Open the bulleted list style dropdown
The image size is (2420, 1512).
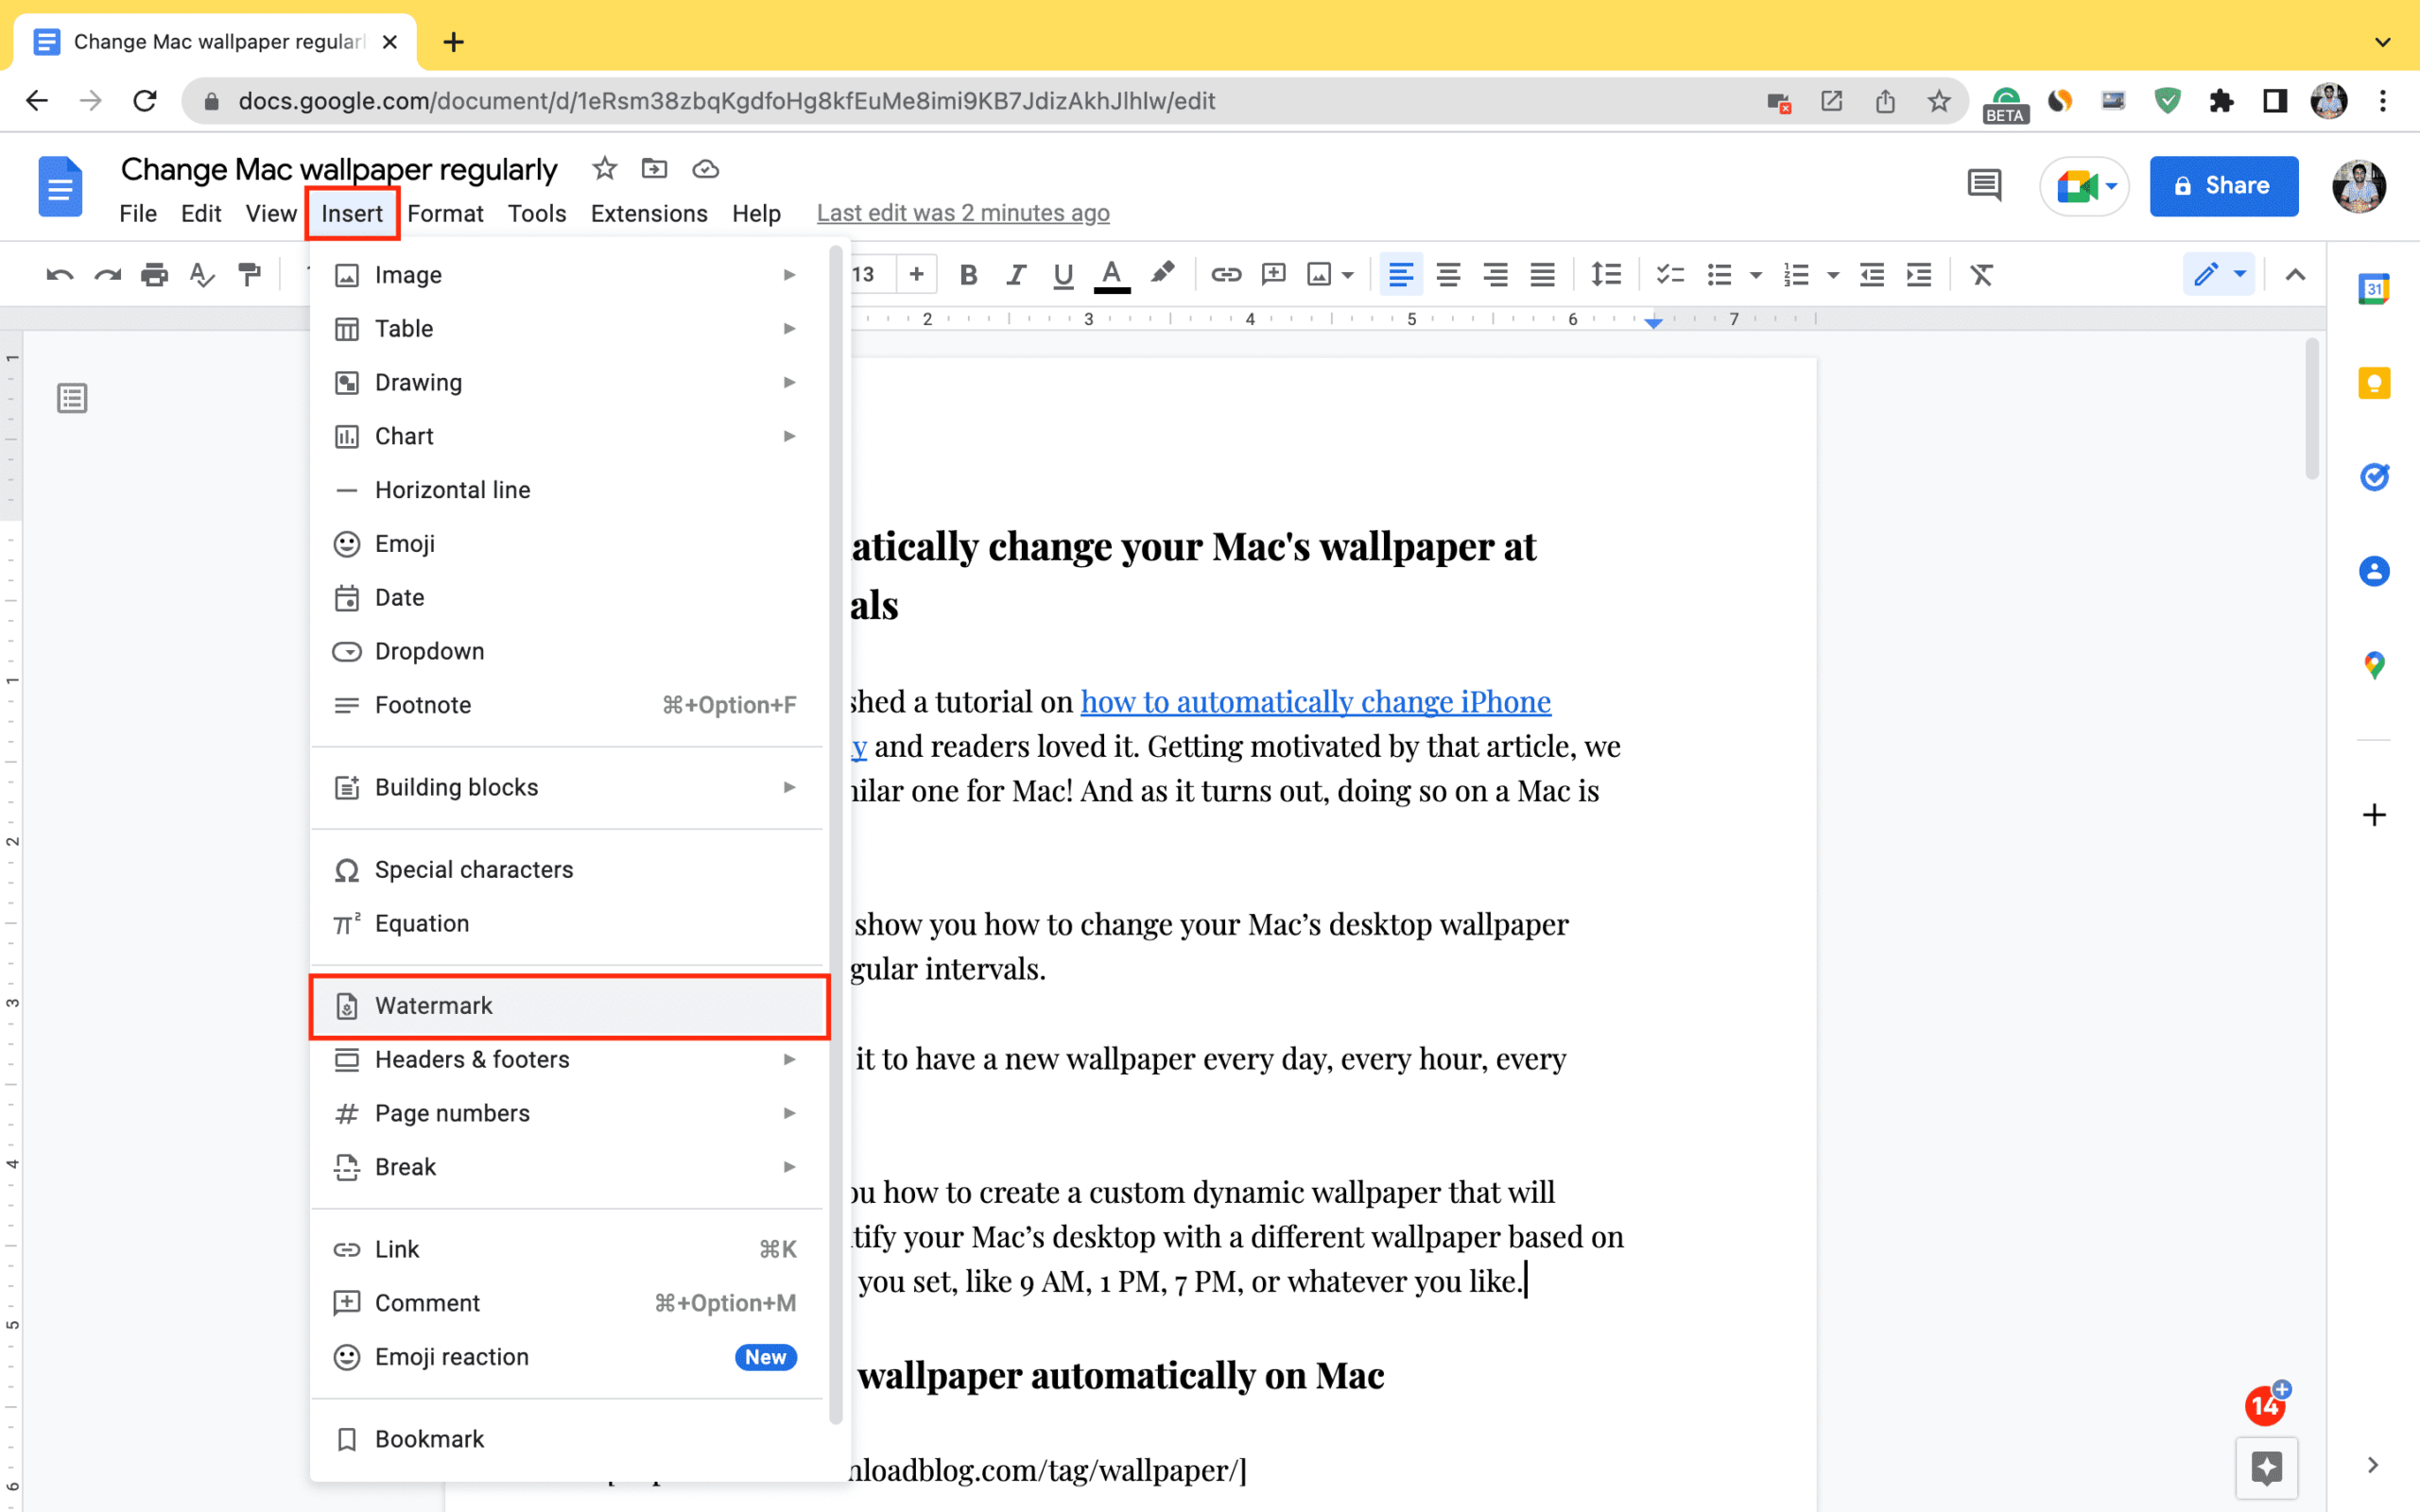pyautogui.click(x=1755, y=274)
